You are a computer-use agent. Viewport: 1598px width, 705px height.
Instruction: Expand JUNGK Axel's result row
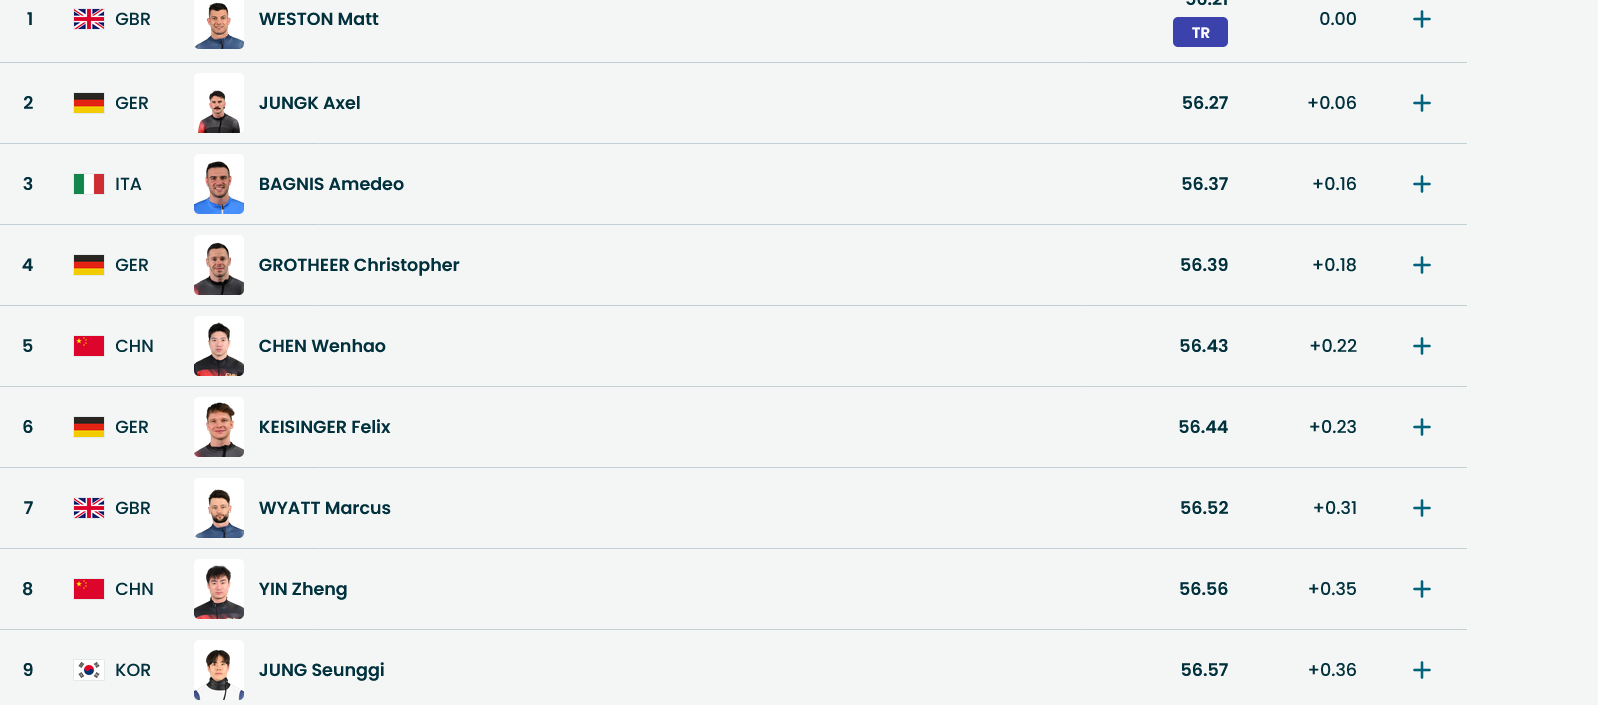1421,103
